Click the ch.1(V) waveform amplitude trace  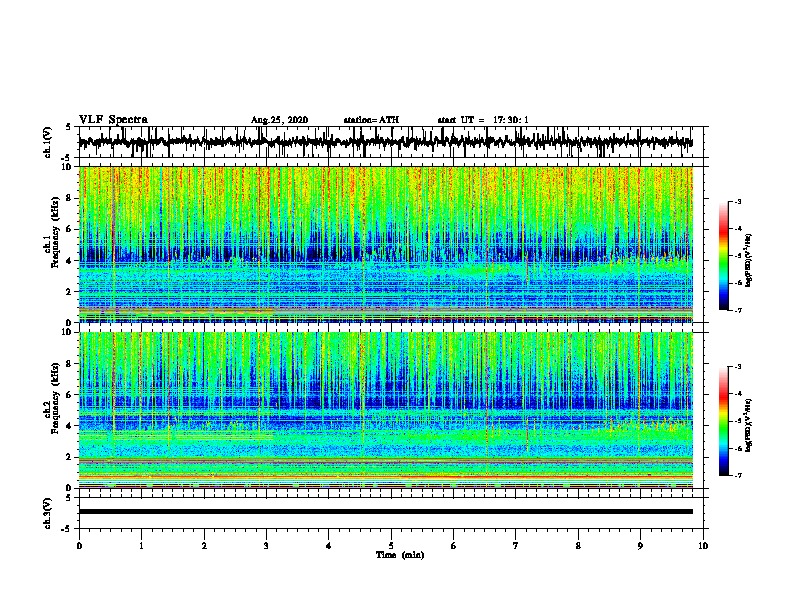(x=385, y=142)
